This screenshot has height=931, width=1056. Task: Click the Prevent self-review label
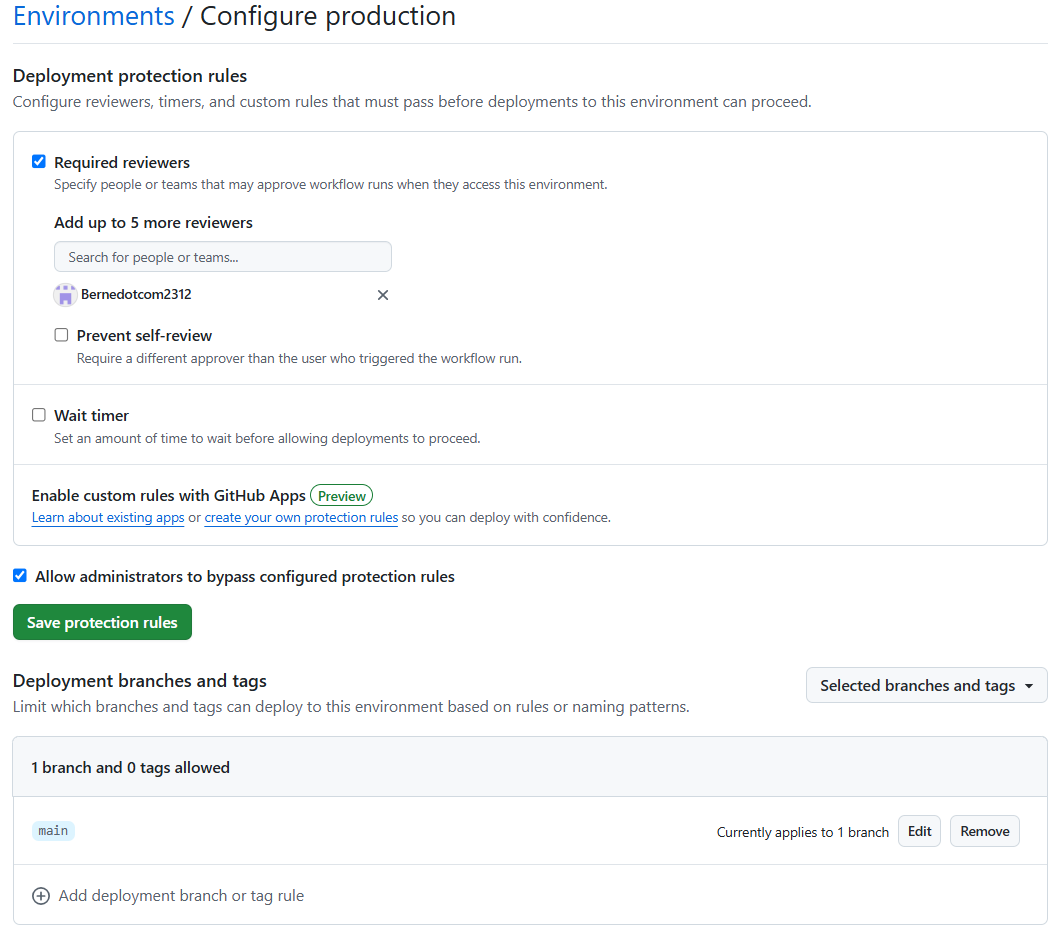click(144, 335)
